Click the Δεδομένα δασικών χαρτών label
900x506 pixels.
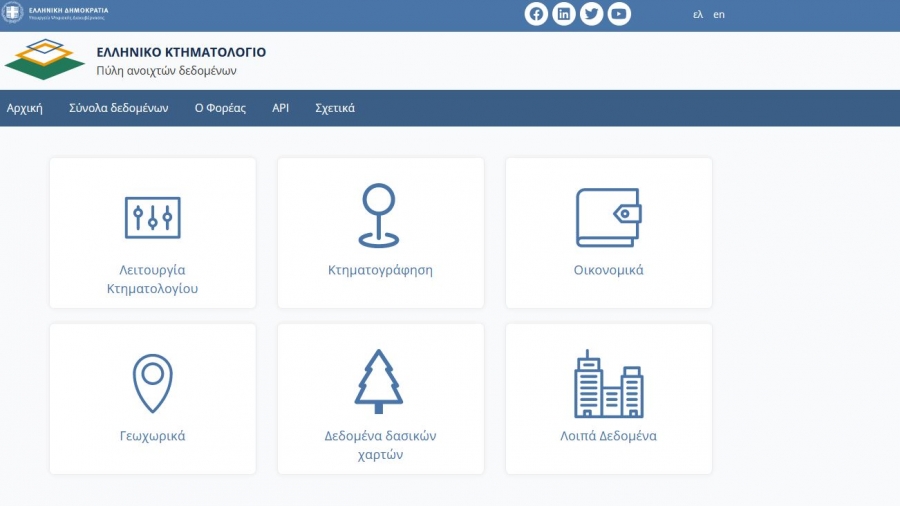tap(380, 445)
